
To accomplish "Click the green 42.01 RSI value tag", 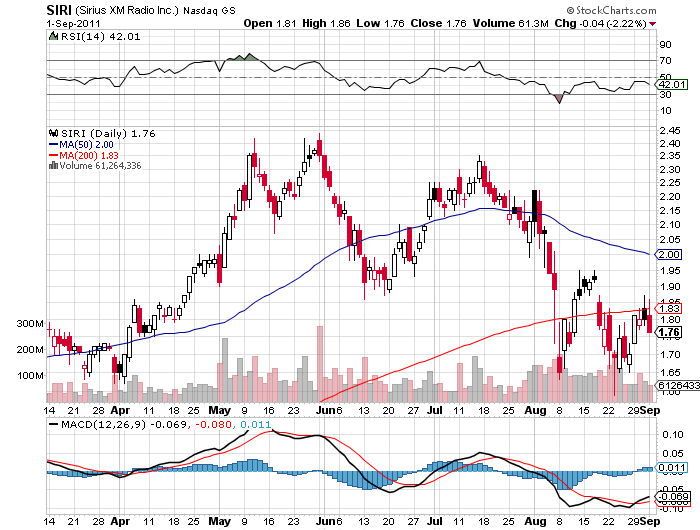I will click(x=671, y=85).
